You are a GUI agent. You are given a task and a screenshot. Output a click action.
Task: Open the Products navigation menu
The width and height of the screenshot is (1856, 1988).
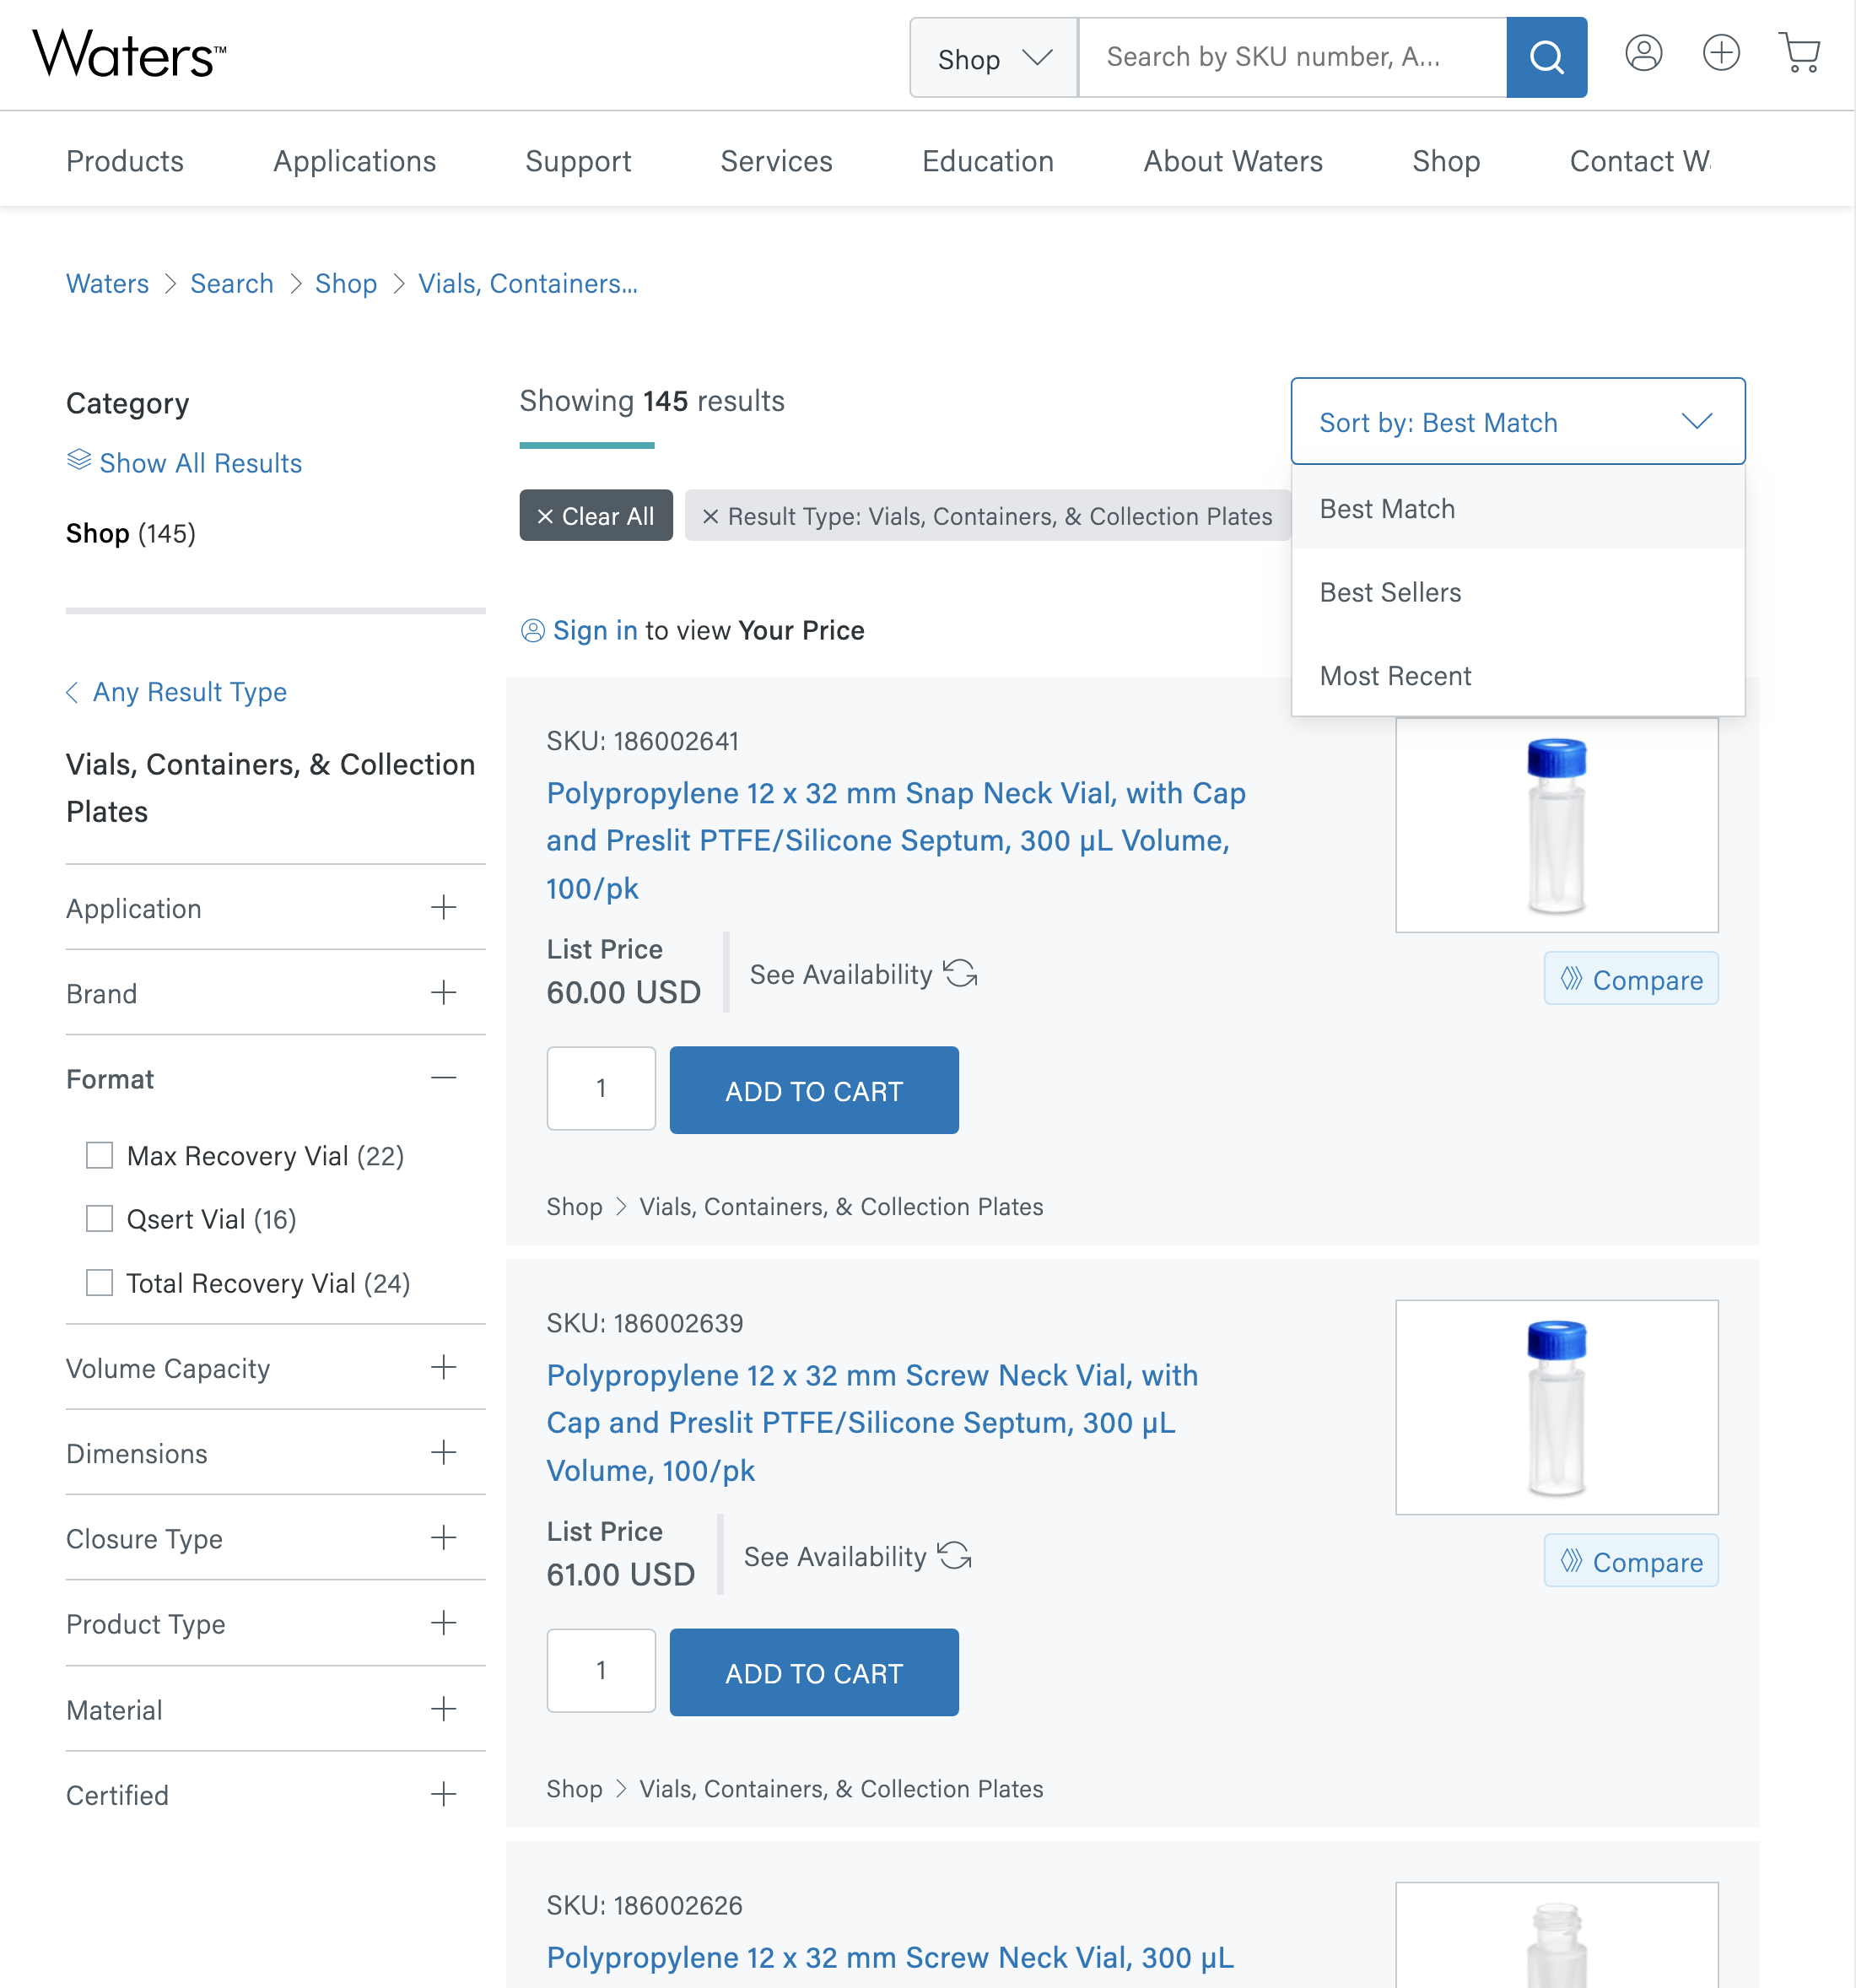[124, 161]
